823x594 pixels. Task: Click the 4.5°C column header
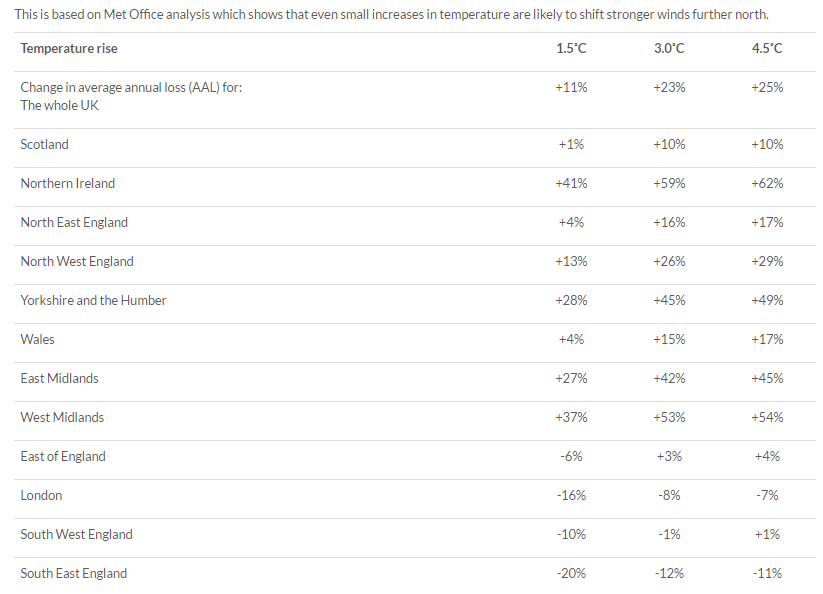coord(767,48)
